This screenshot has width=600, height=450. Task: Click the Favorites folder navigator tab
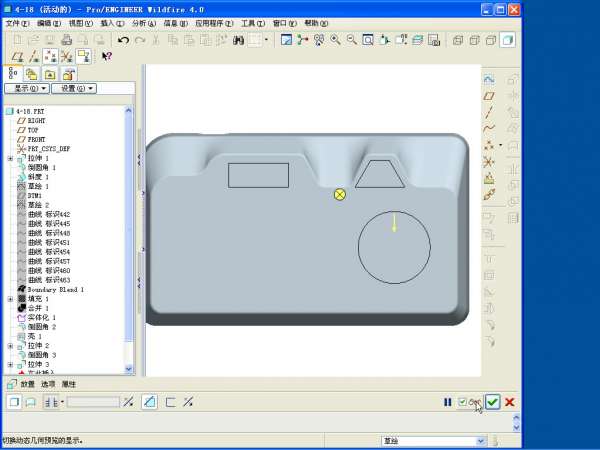(x=50, y=74)
